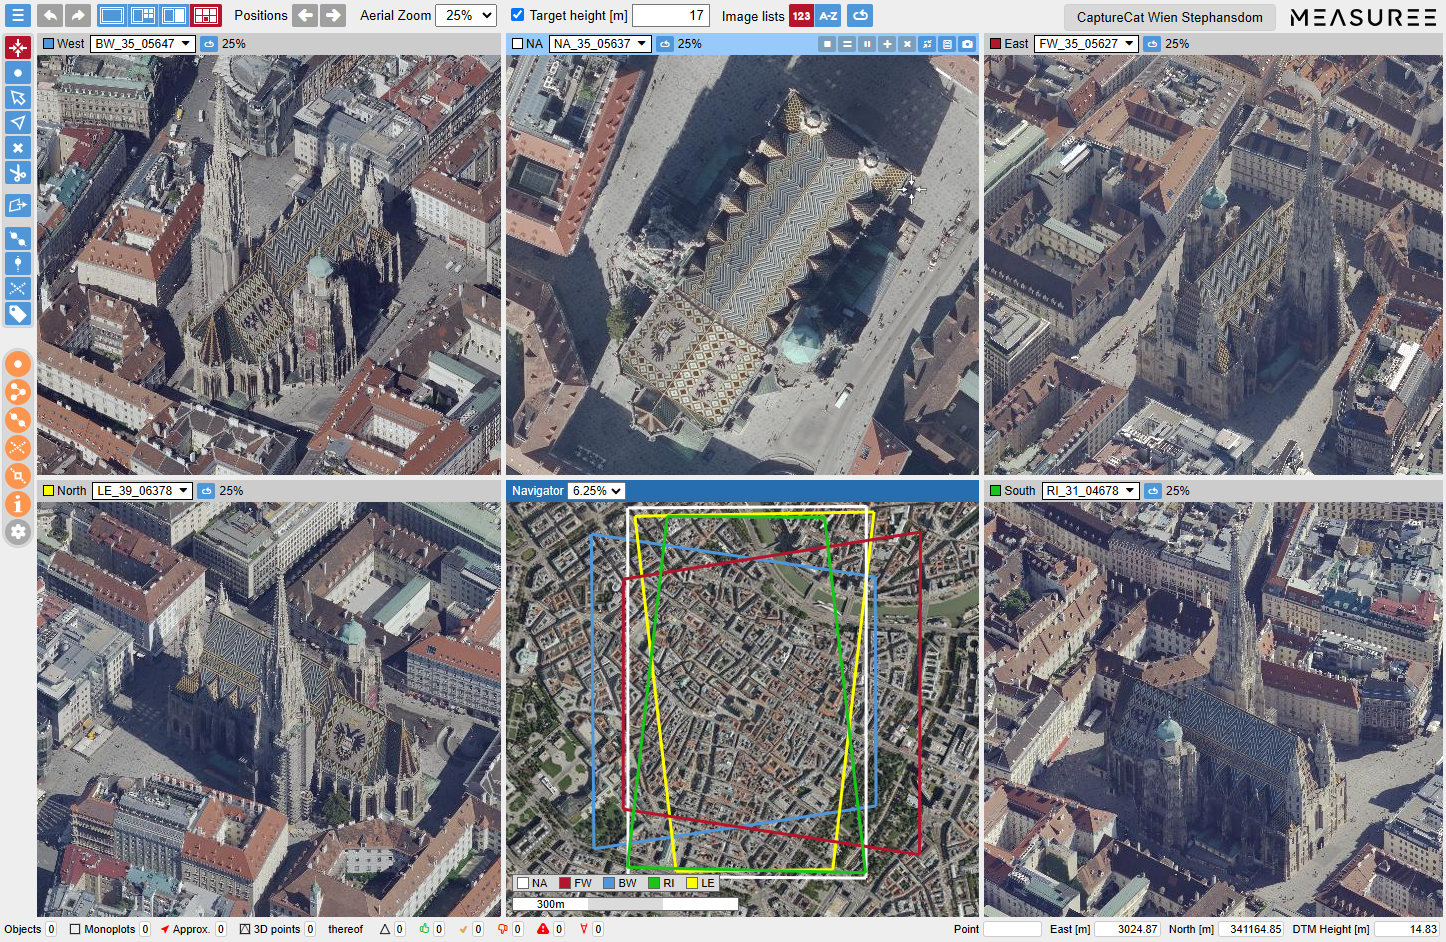Click the red FW legend swatch

565,883
